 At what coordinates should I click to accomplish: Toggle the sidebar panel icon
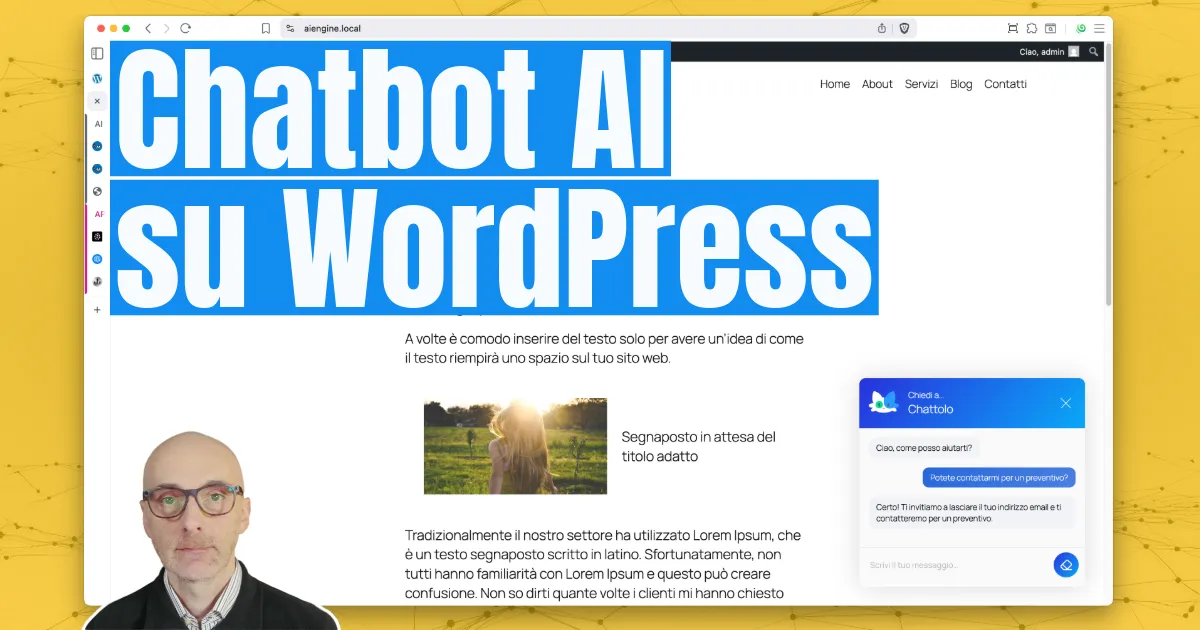click(x=96, y=53)
